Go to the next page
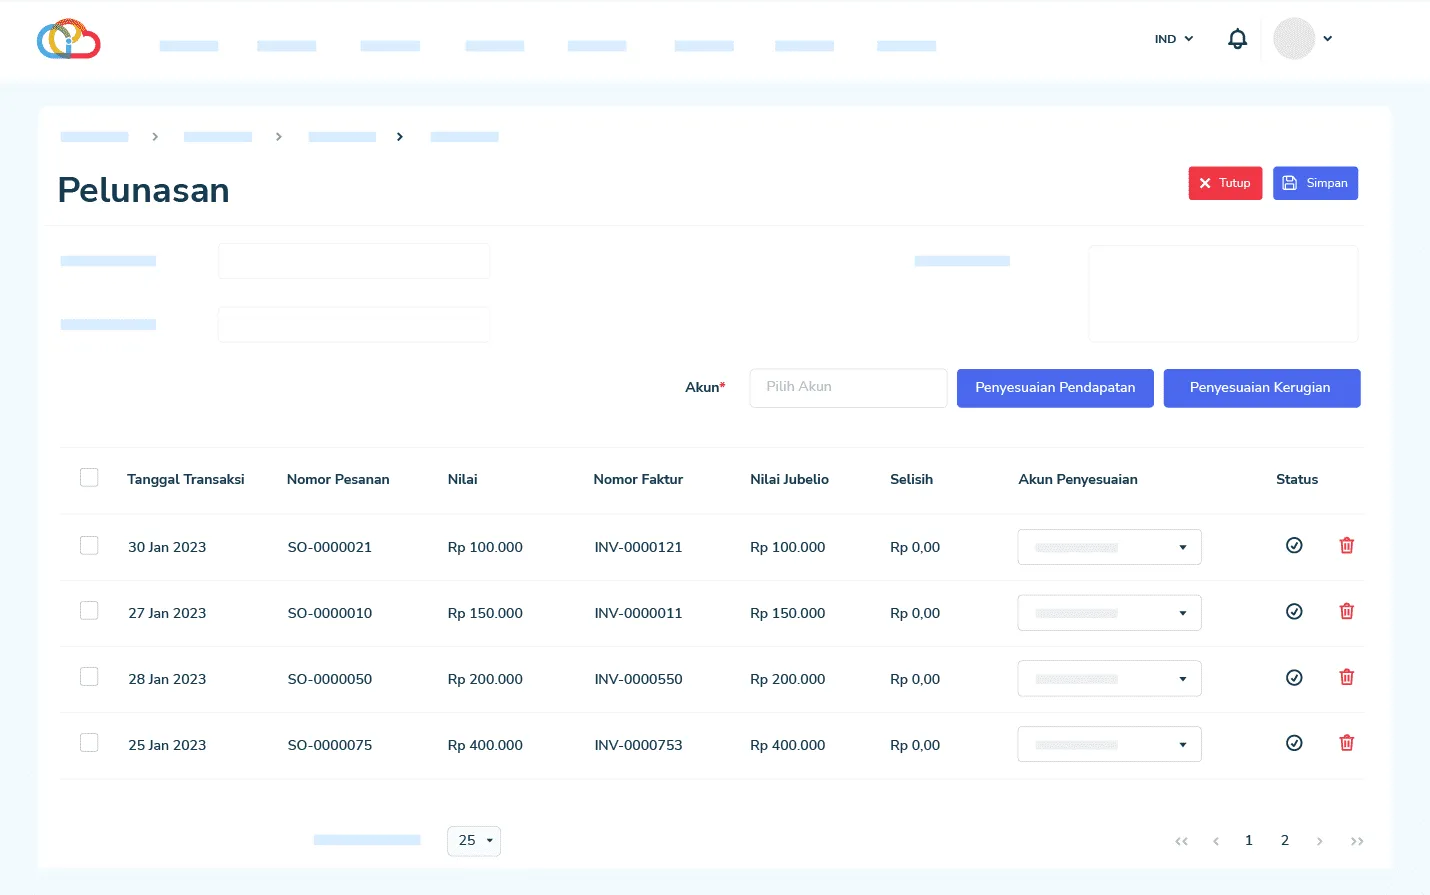Screen dimensions: 1430x895 click(1320, 841)
